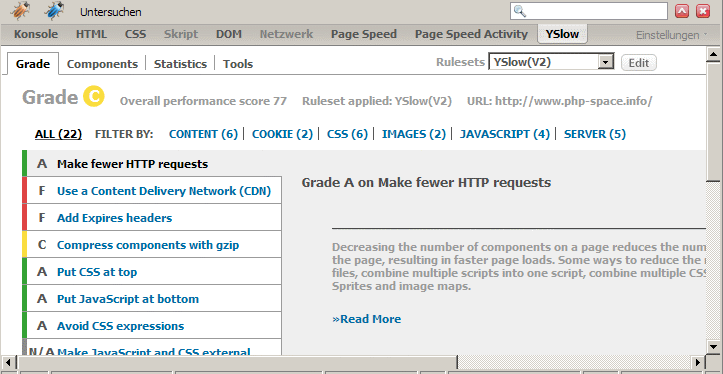
Task: Click the horizontal scrollbar left arrow
Action: pos(9,362)
